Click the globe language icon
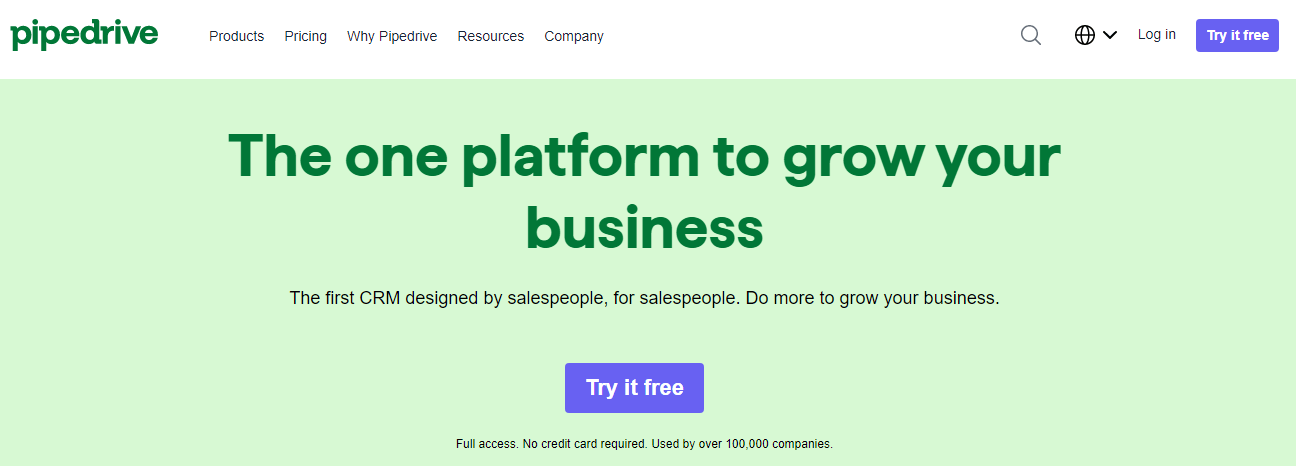The width and height of the screenshot is (1296, 466). pos(1085,35)
